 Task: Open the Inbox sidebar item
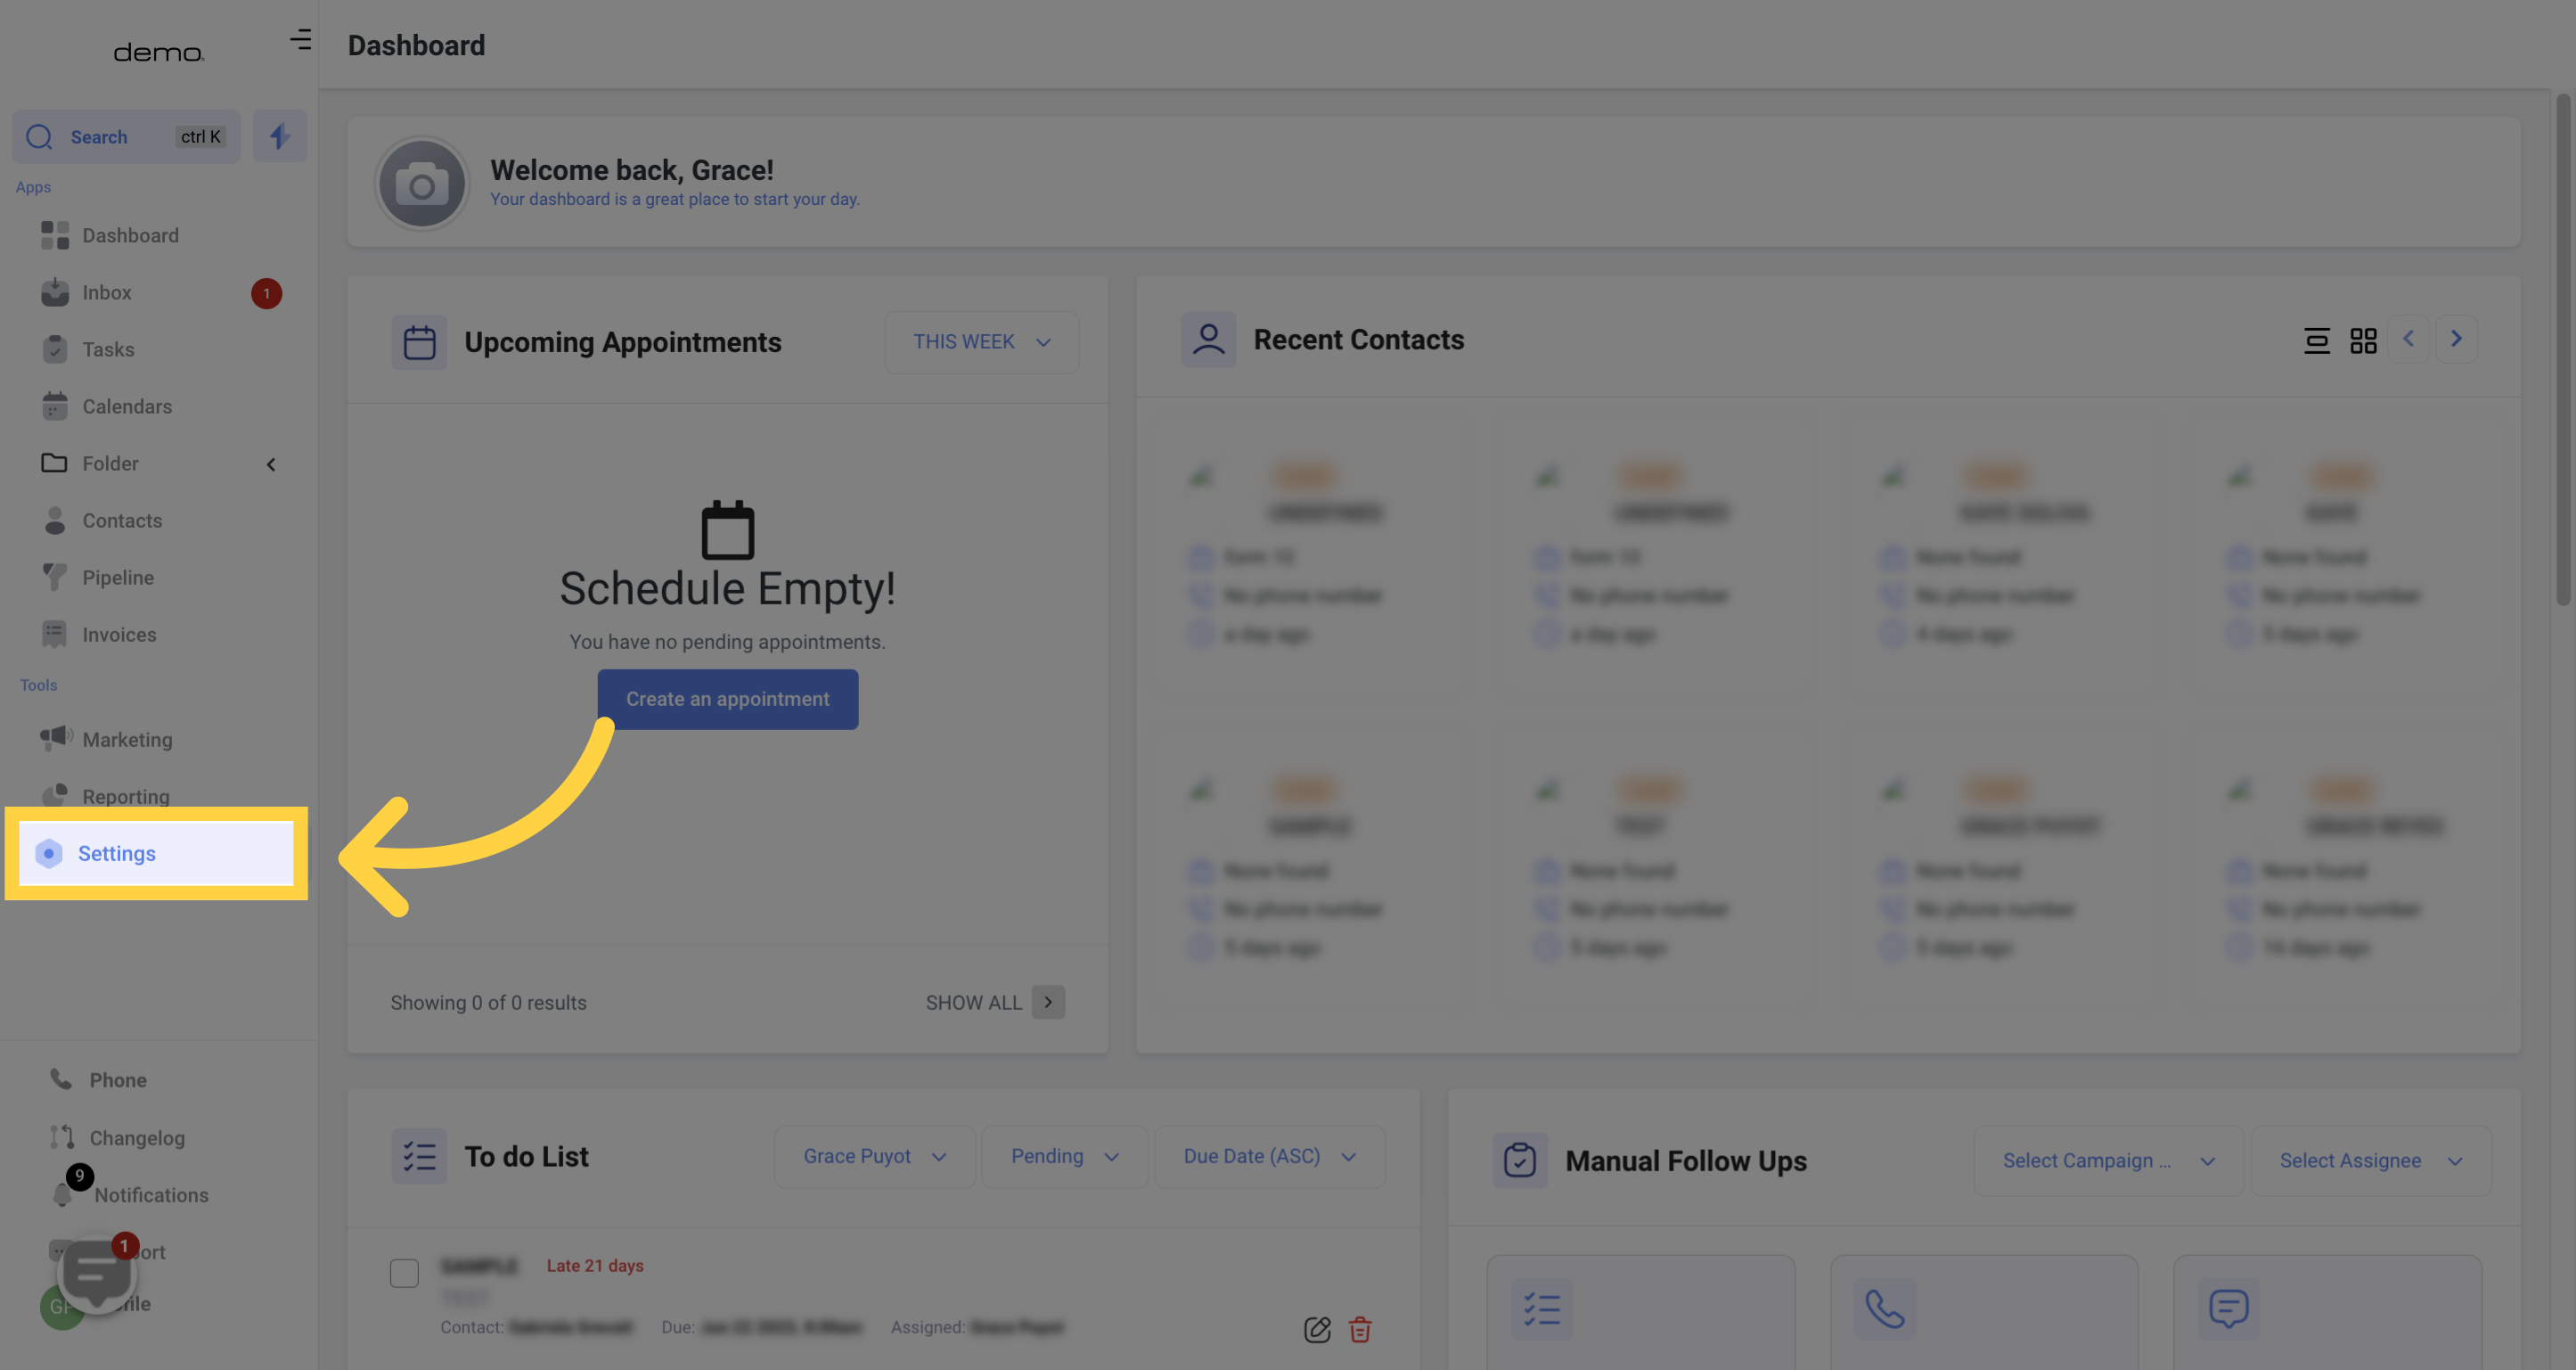click(x=107, y=293)
